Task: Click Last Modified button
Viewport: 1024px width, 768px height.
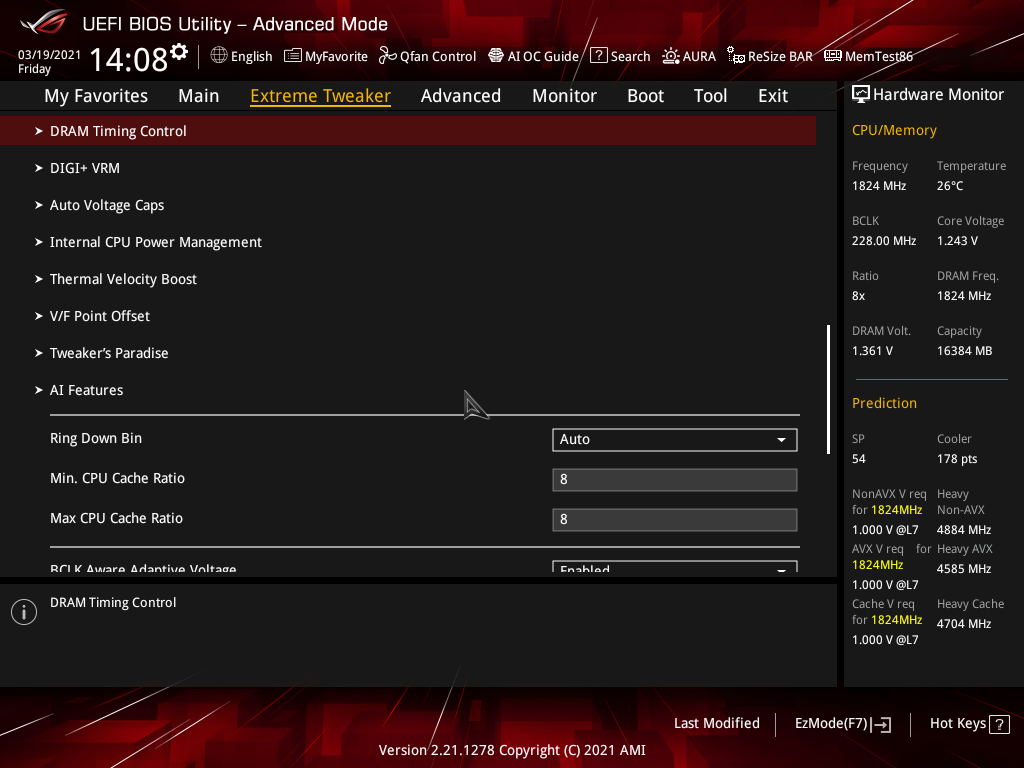Action: pyautogui.click(x=716, y=723)
